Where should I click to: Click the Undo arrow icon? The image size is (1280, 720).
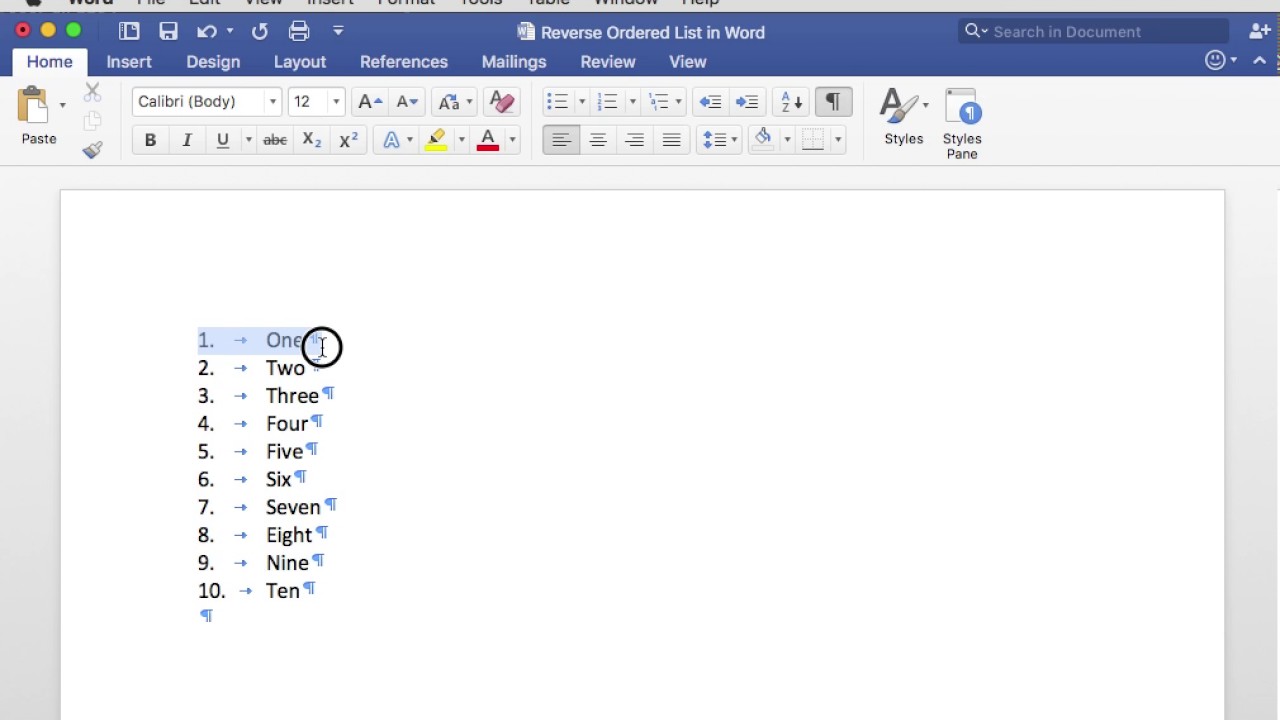pos(206,32)
